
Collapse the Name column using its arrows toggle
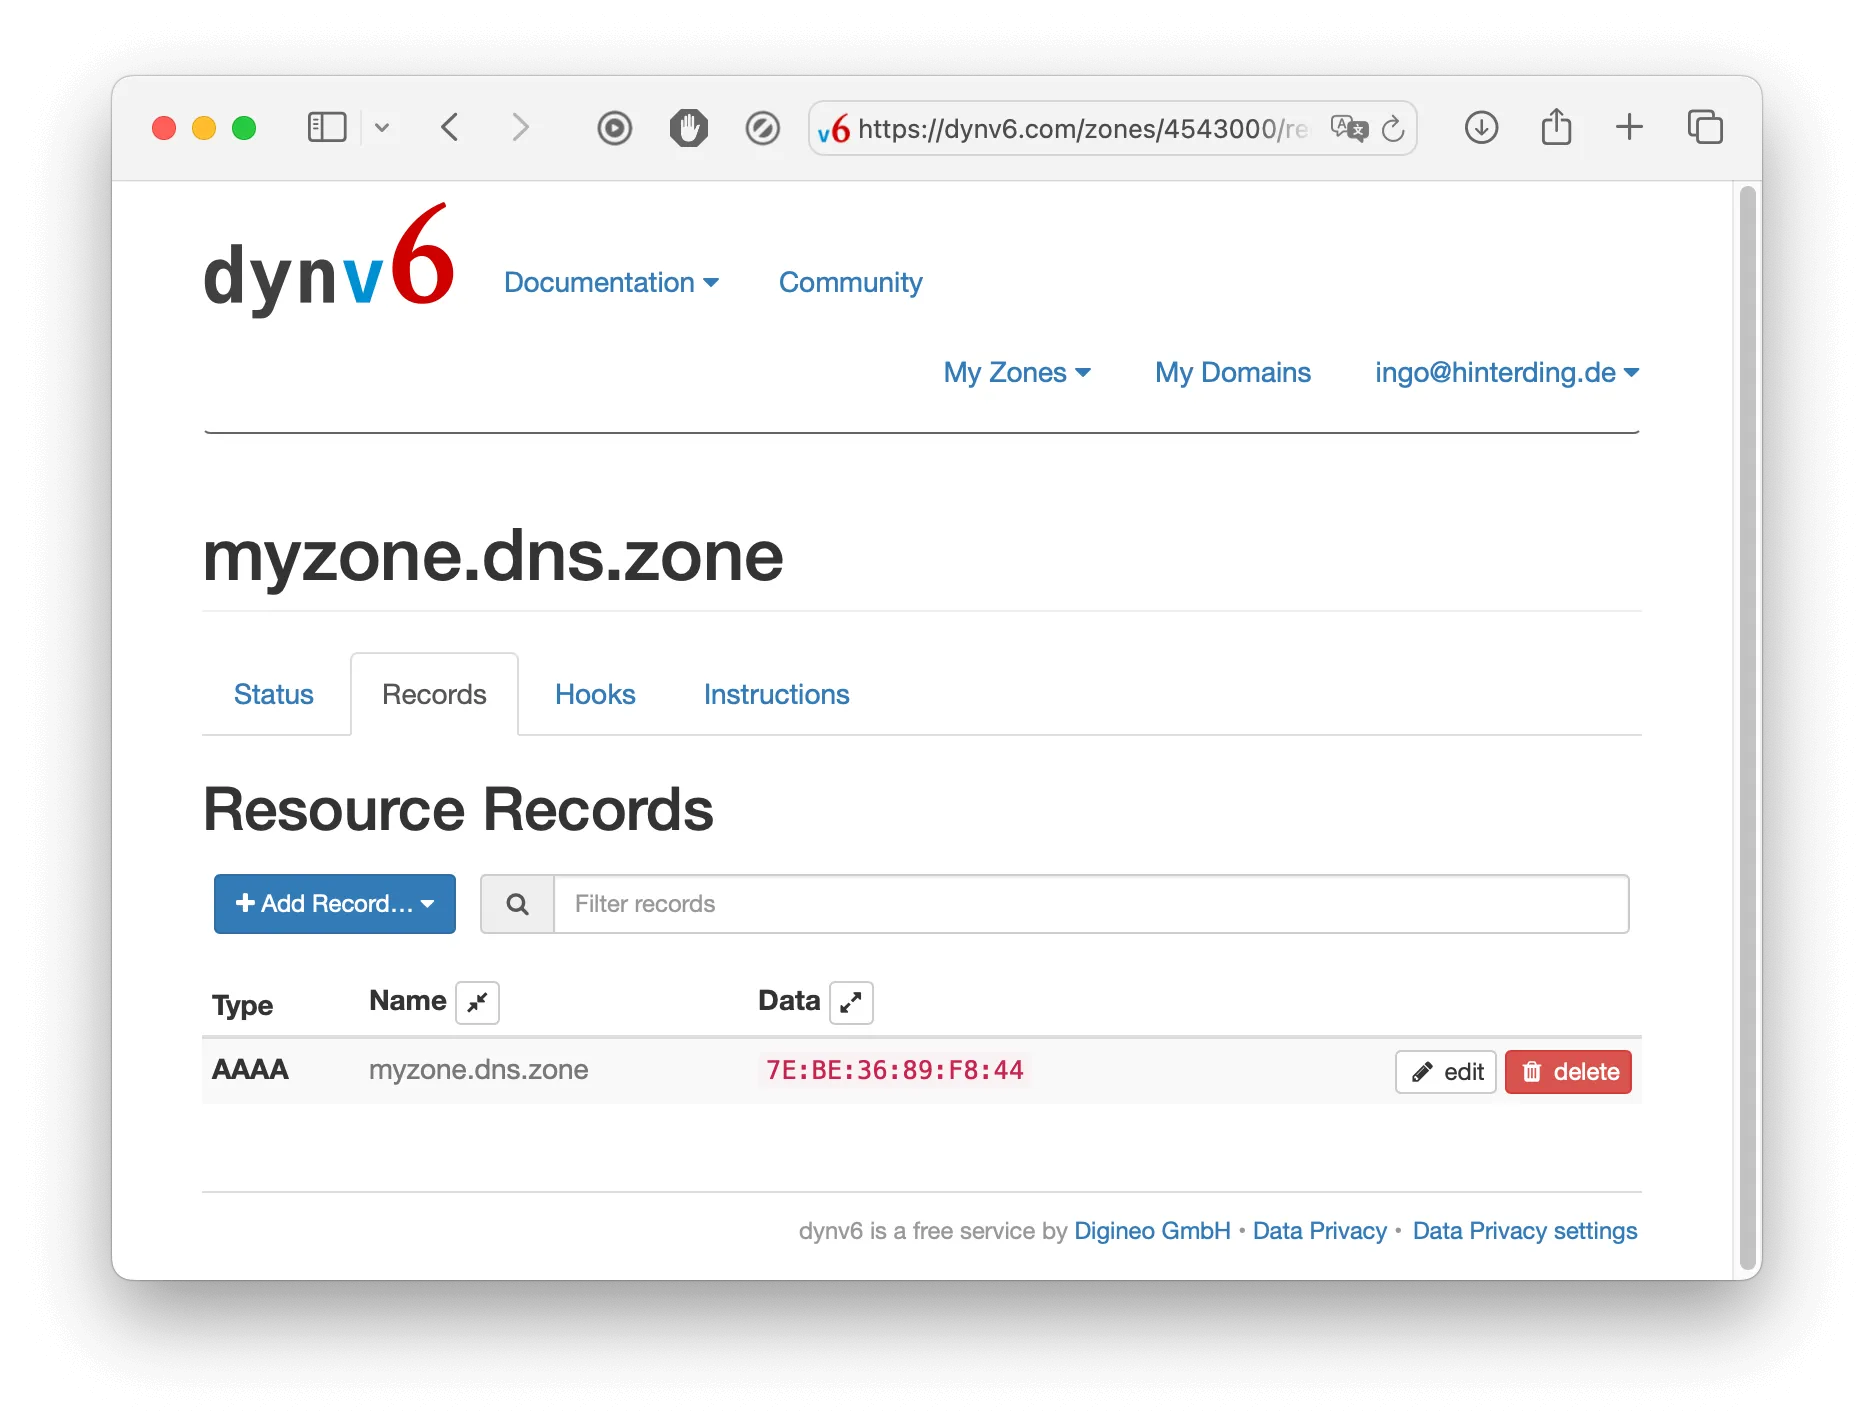477,1002
